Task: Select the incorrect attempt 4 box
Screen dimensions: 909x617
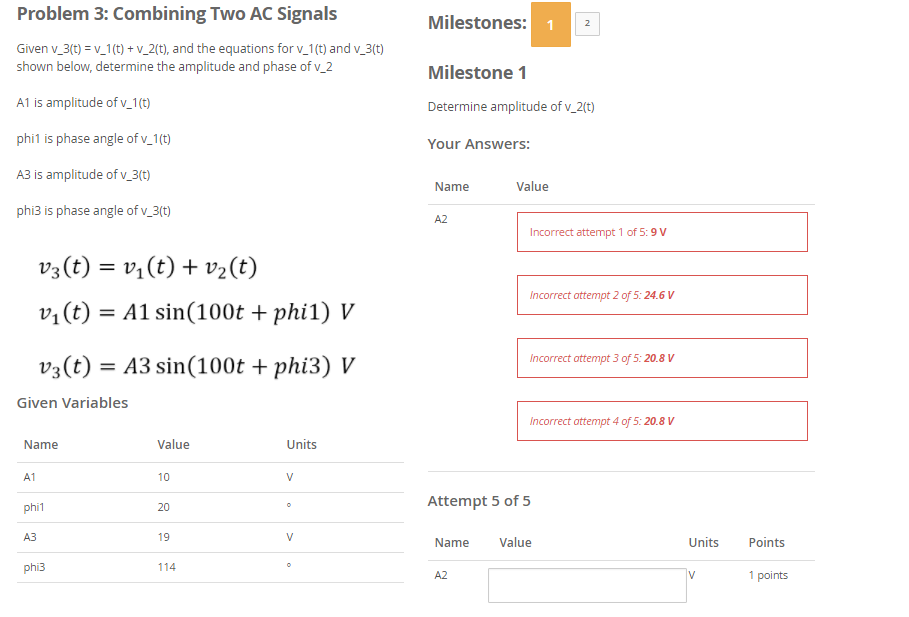Action: (x=661, y=420)
